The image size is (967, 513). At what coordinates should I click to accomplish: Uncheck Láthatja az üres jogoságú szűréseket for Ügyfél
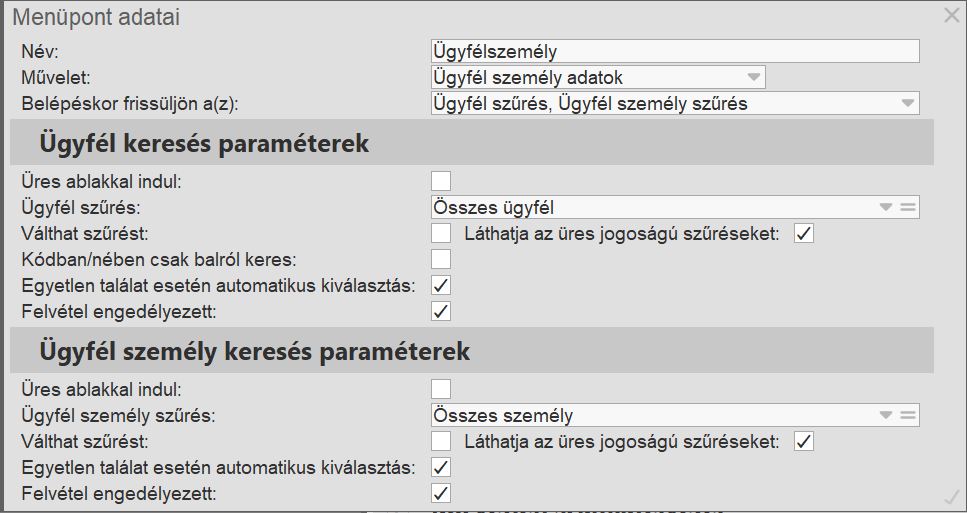(x=804, y=233)
